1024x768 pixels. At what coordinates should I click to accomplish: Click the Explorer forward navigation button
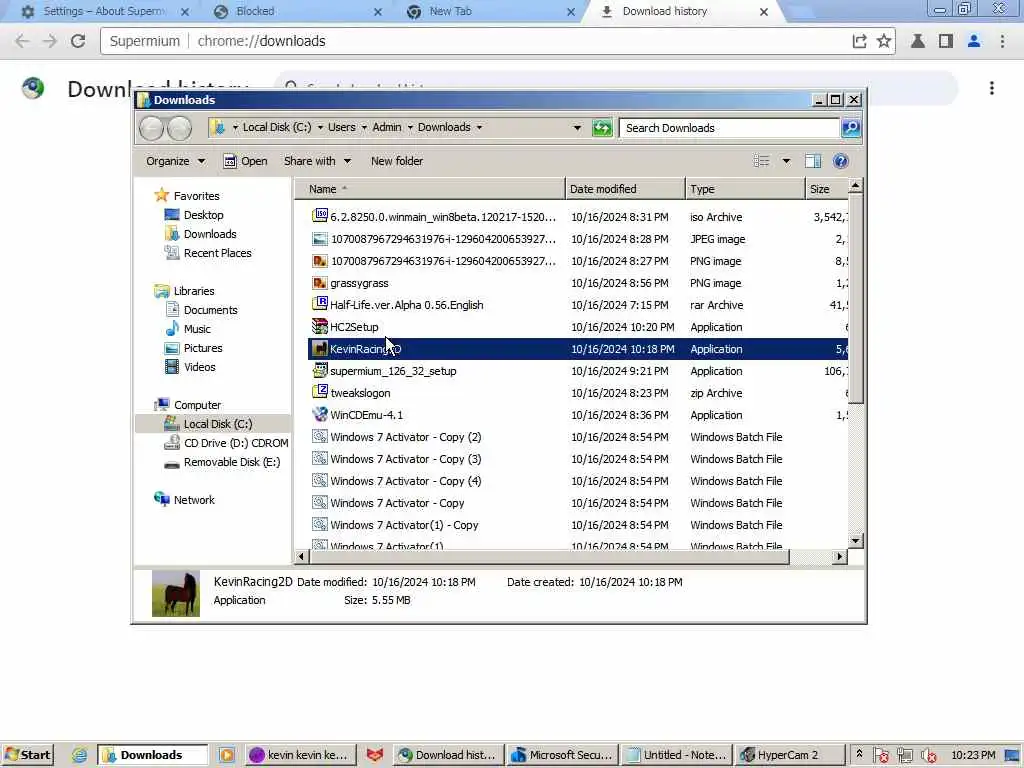click(x=179, y=128)
